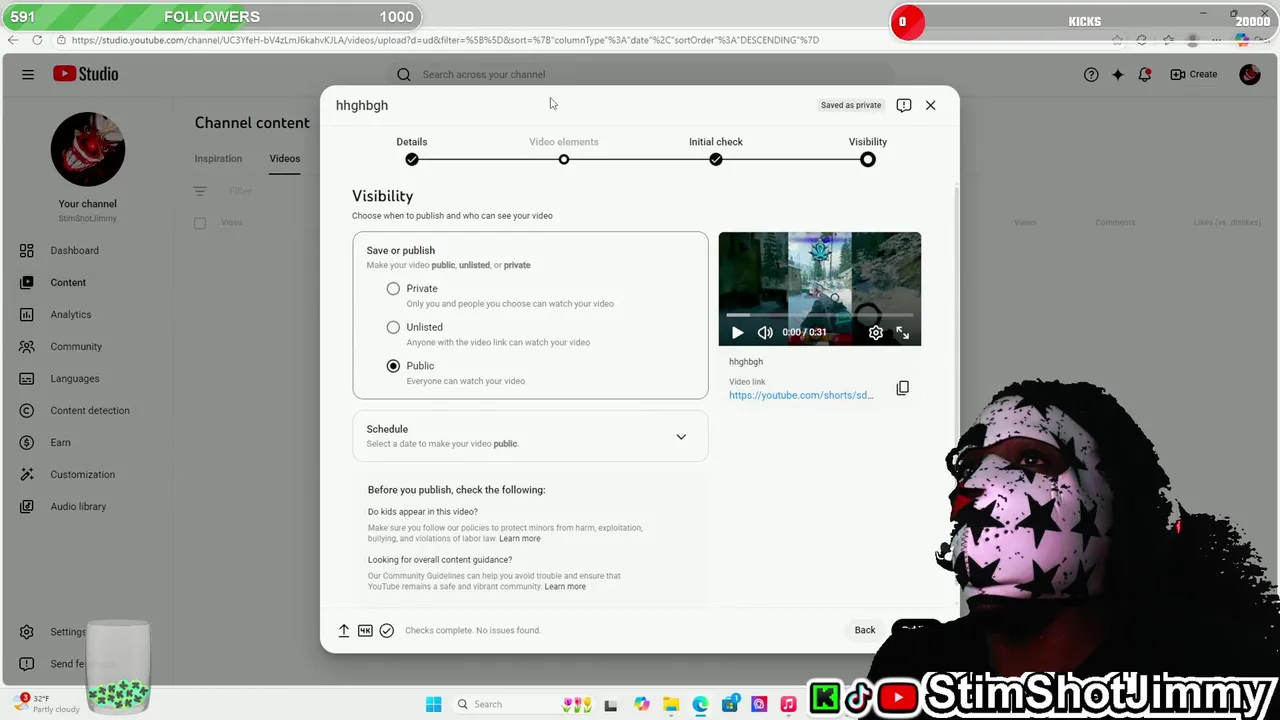Click the 'Saved as private' status text
This screenshot has width=1280, height=720.
click(851, 105)
